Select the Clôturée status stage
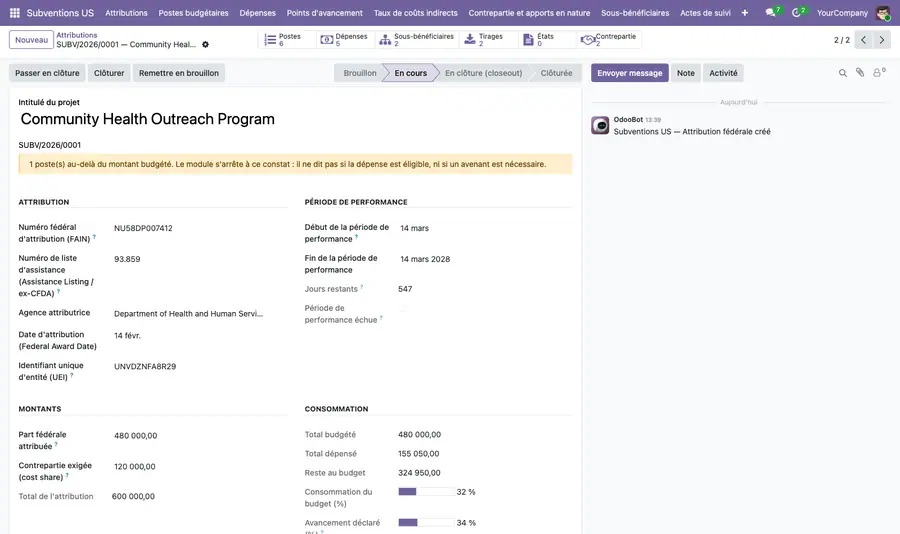The width and height of the screenshot is (900, 534). pyautogui.click(x=556, y=73)
